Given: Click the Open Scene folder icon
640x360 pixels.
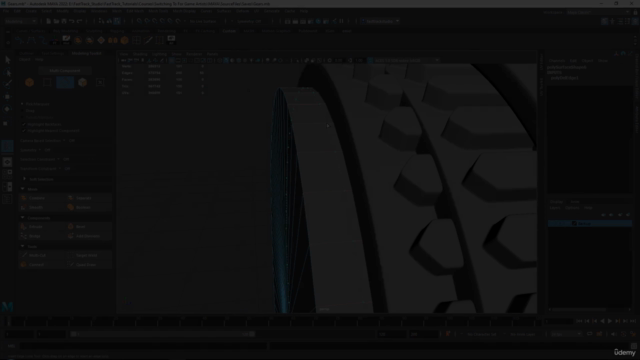Looking at the screenshot, I should pos(56,21).
